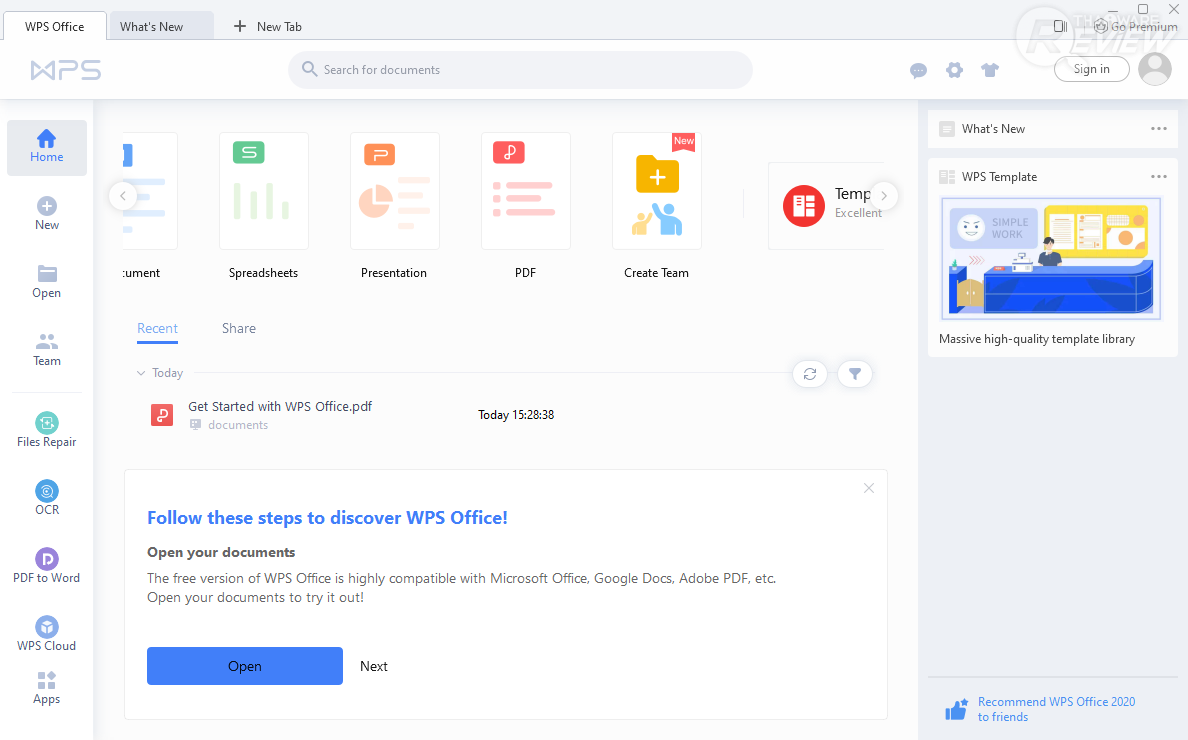Start the PDF to Word converter
The image size is (1188, 740).
[46, 567]
